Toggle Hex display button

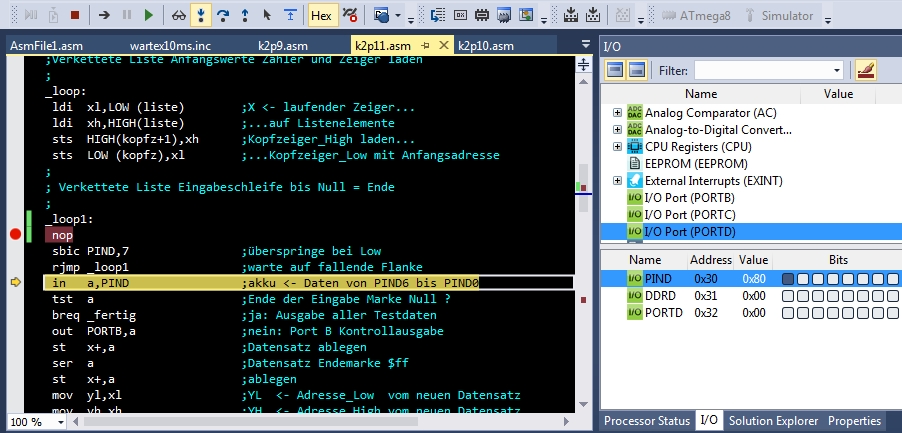pyautogui.click(x=320, y=15)
